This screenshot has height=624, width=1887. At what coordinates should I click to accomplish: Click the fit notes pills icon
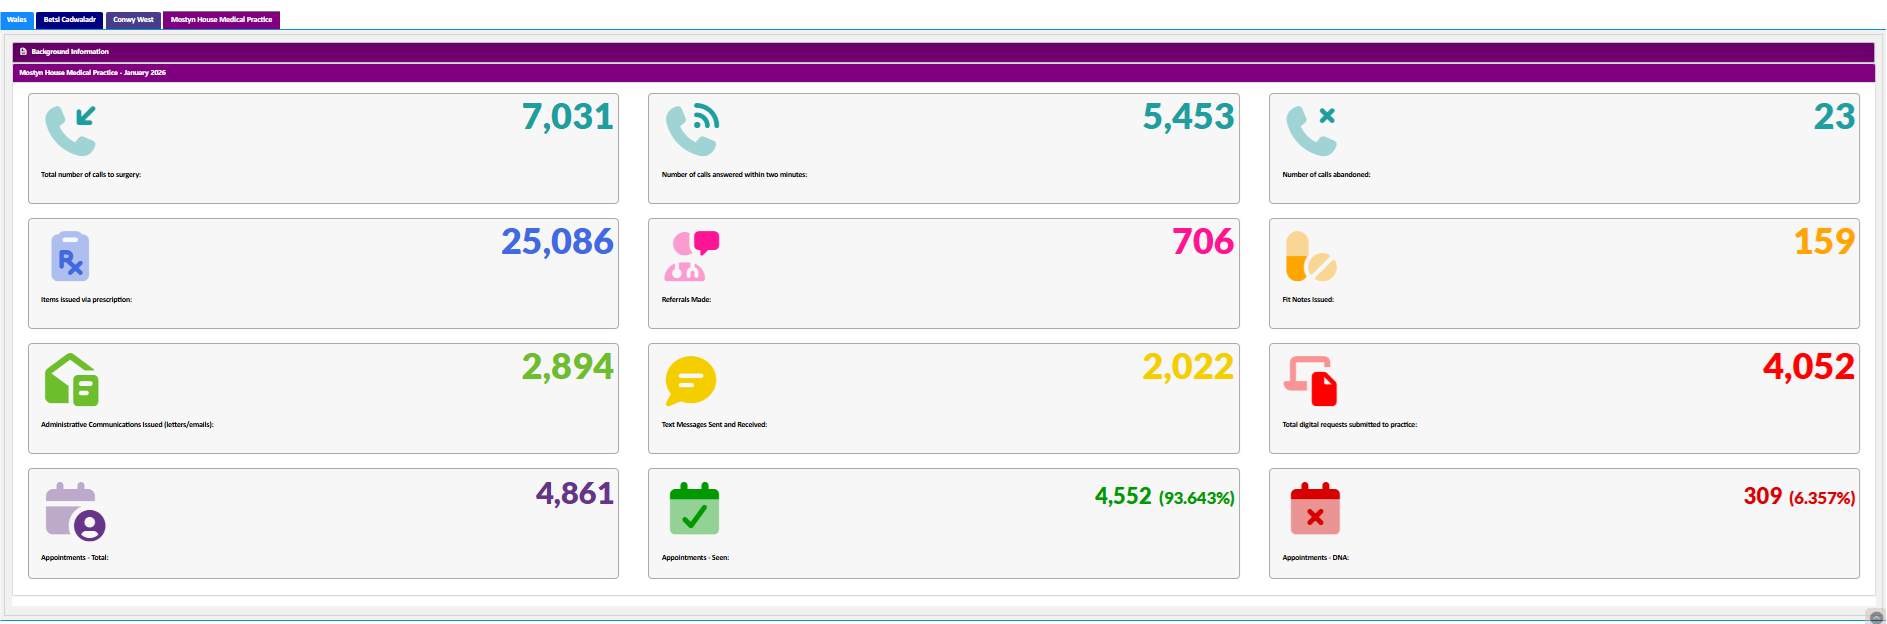click(x=1311, y=257)
